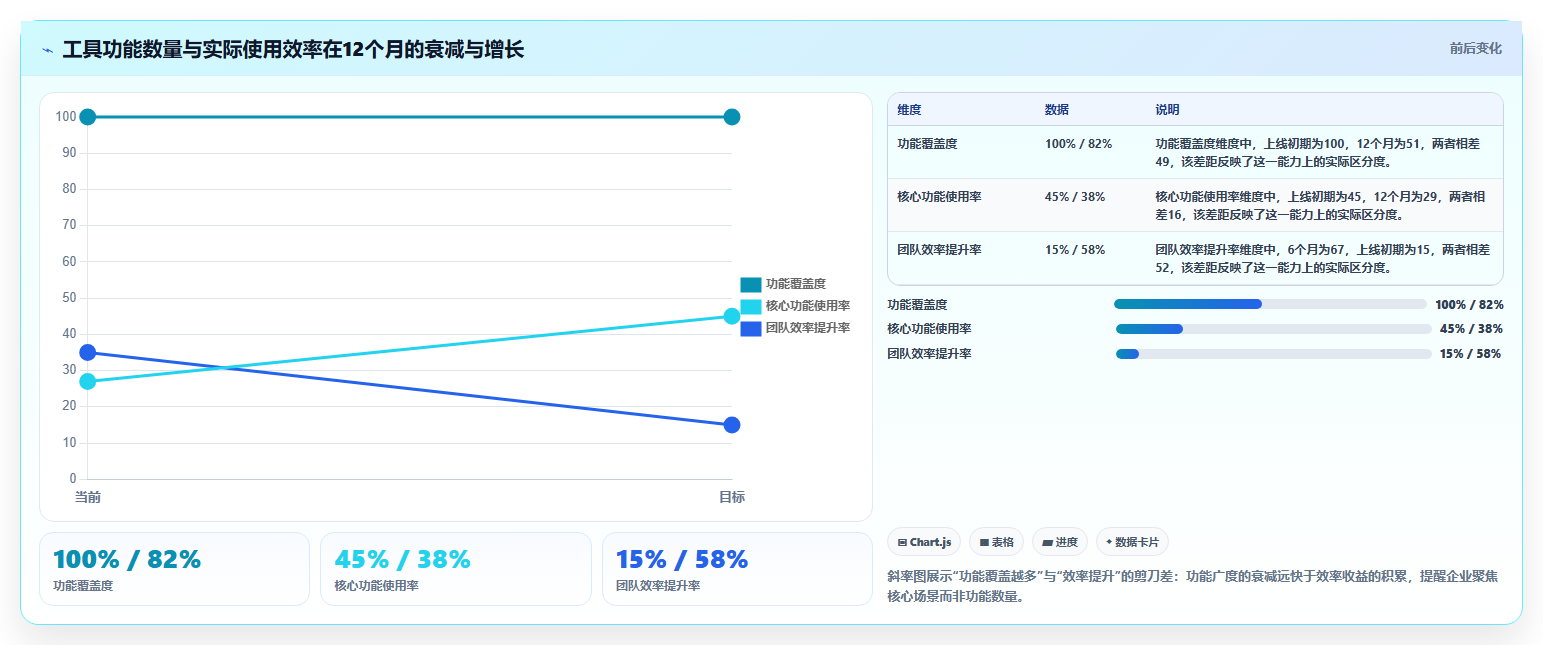This screenshot has height=645, width=1543.
Task: Click 团队效率提升率 legend label in chart
Action: [808, 328]
